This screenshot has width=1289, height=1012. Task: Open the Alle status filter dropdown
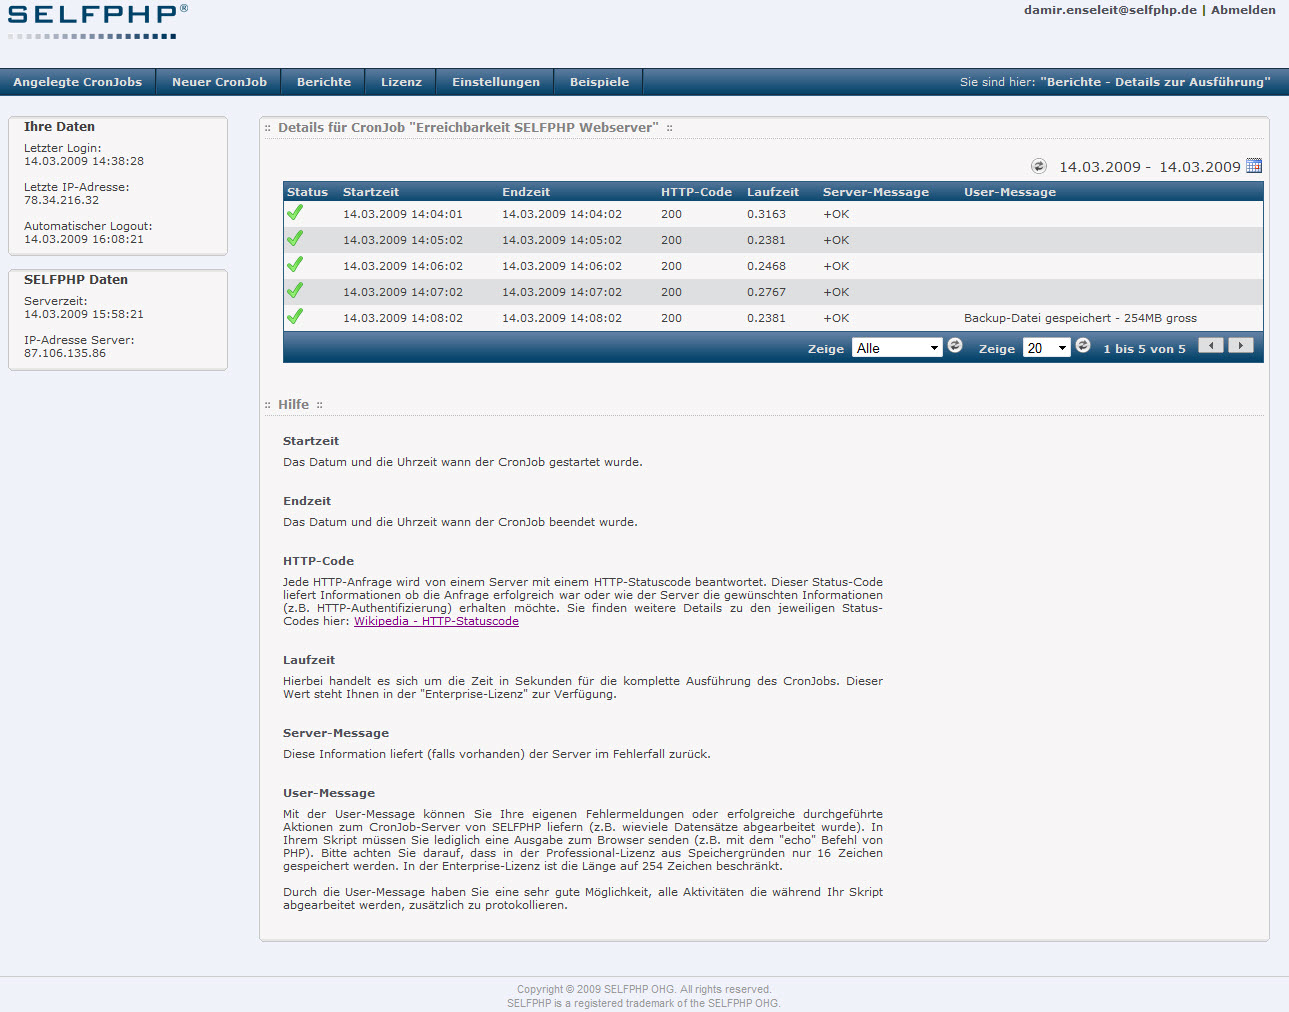(897, 348)
